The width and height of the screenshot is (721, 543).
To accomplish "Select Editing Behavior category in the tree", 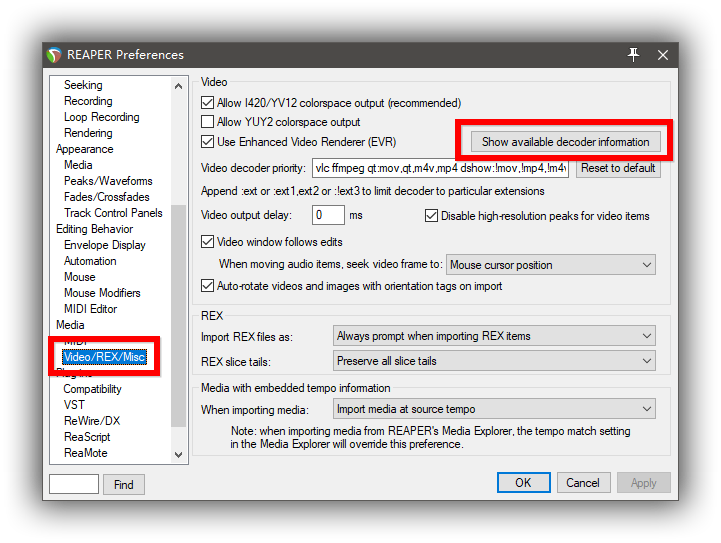I will pos(94,229).
